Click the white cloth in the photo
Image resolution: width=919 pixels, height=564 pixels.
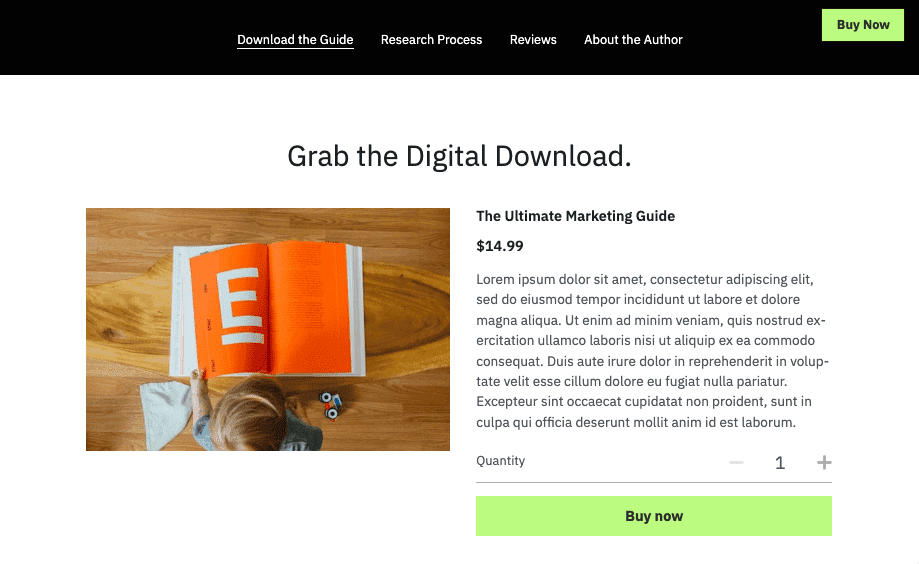point(165,413)
